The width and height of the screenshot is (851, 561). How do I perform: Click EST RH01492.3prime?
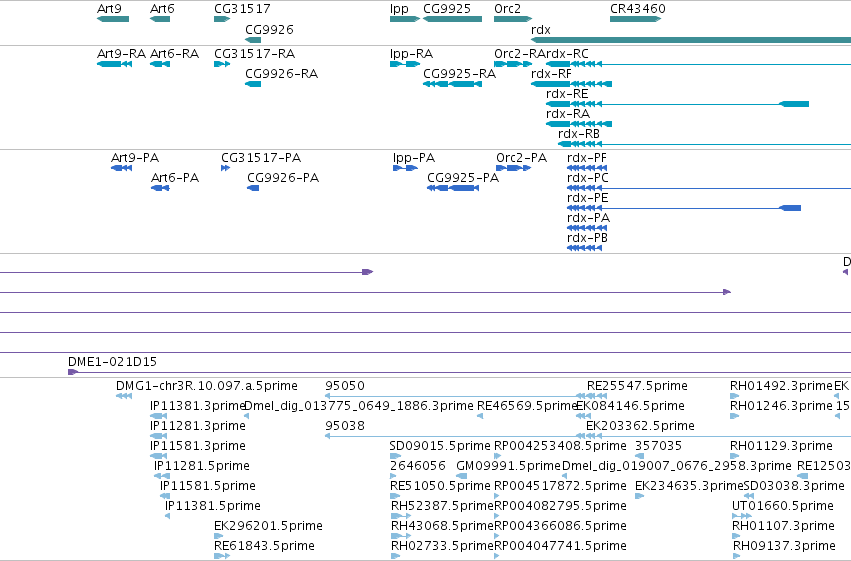pos(781,386)
